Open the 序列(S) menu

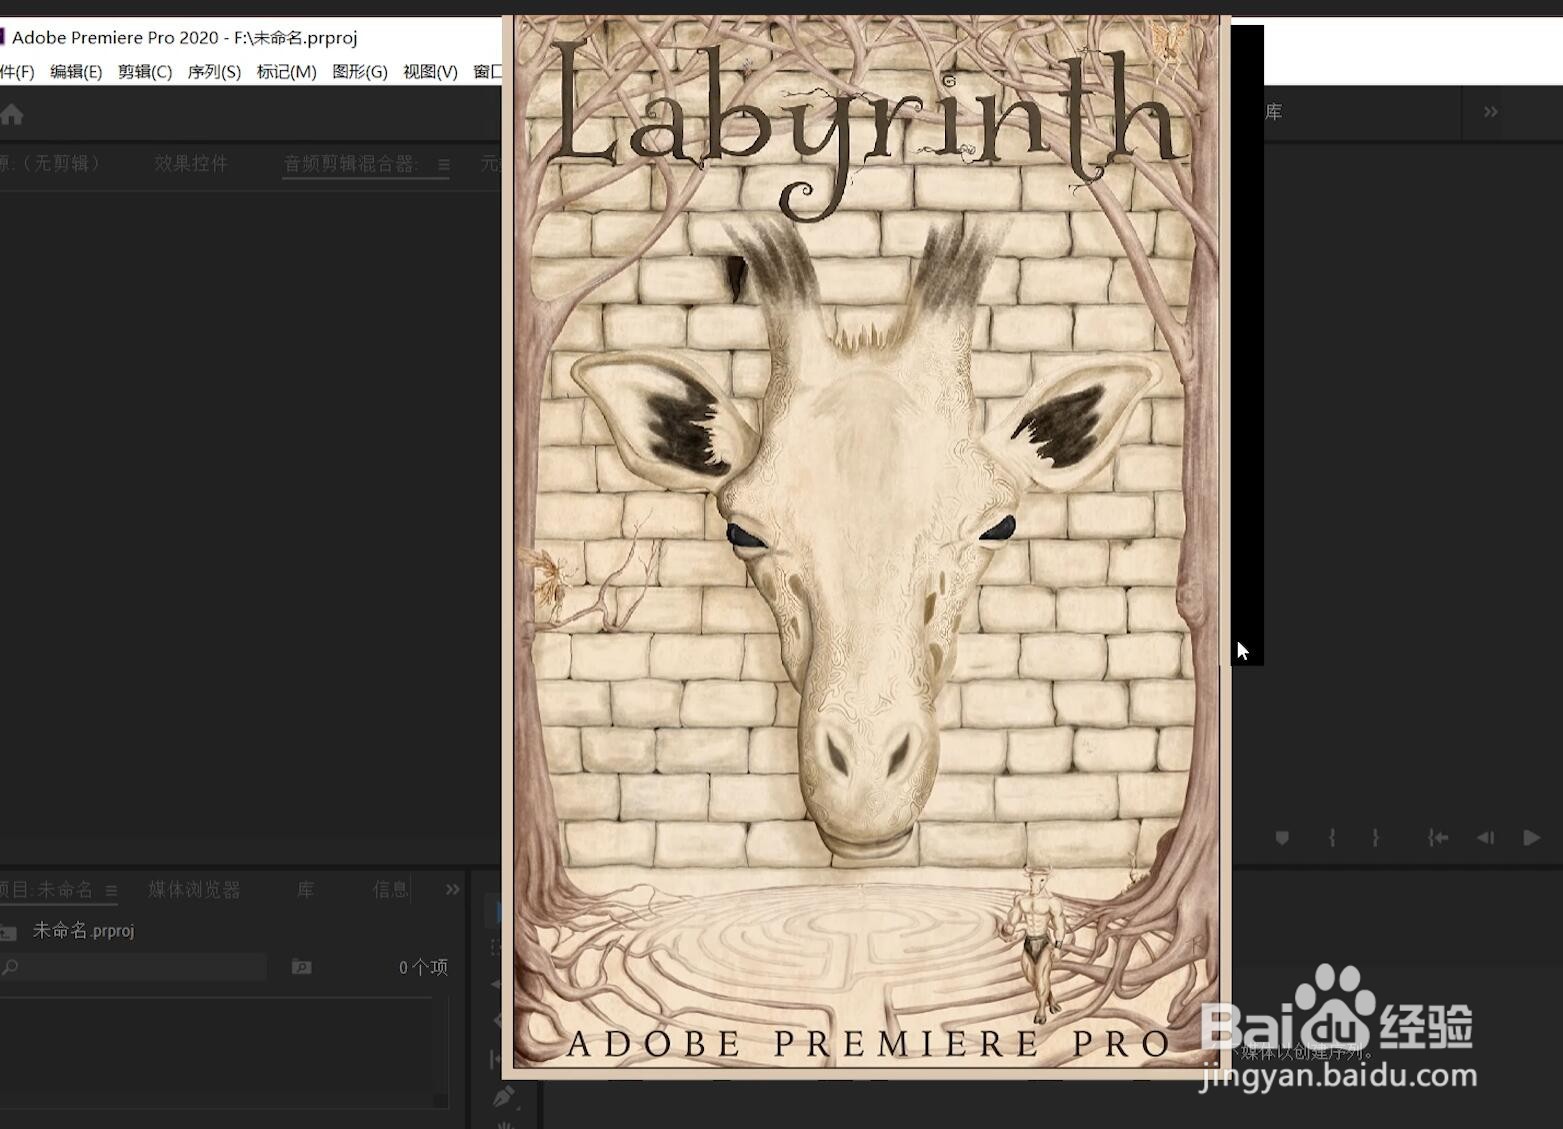click(x=214, y=71)
